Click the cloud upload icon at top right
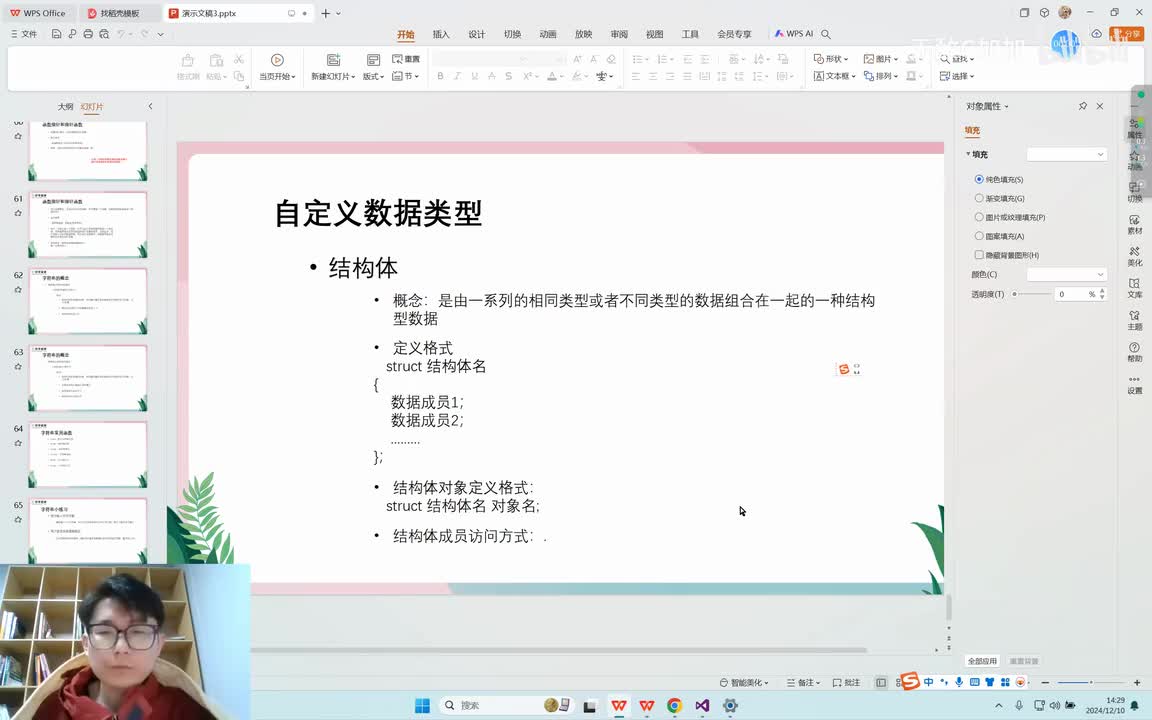The width and height of the screenshot is (1152, 720). [x=1096, y=34]
